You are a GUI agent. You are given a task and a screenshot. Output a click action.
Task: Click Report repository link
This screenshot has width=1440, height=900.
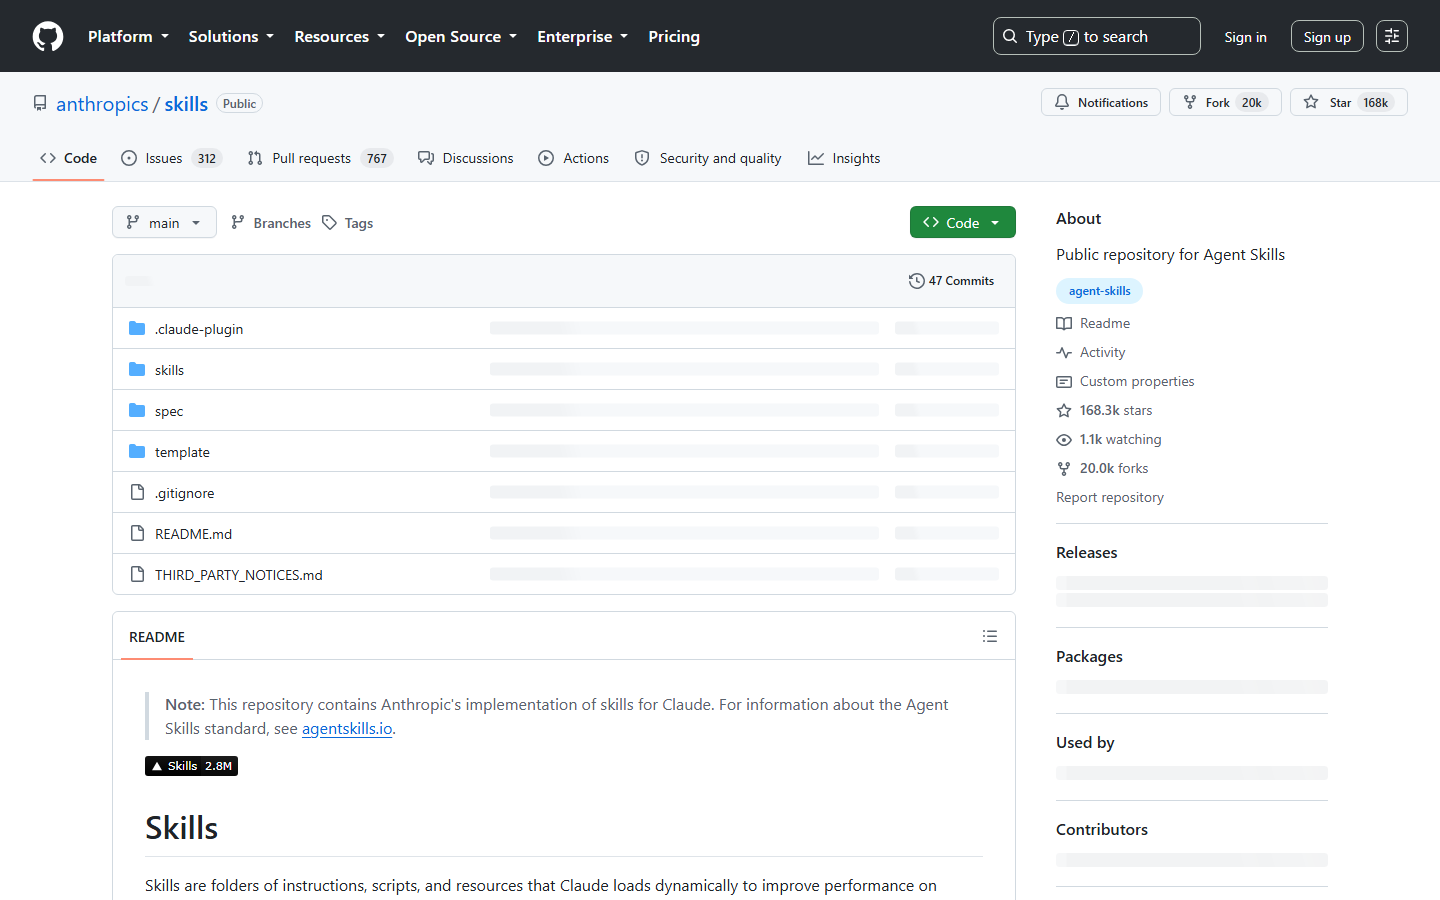click(1110, 497)
